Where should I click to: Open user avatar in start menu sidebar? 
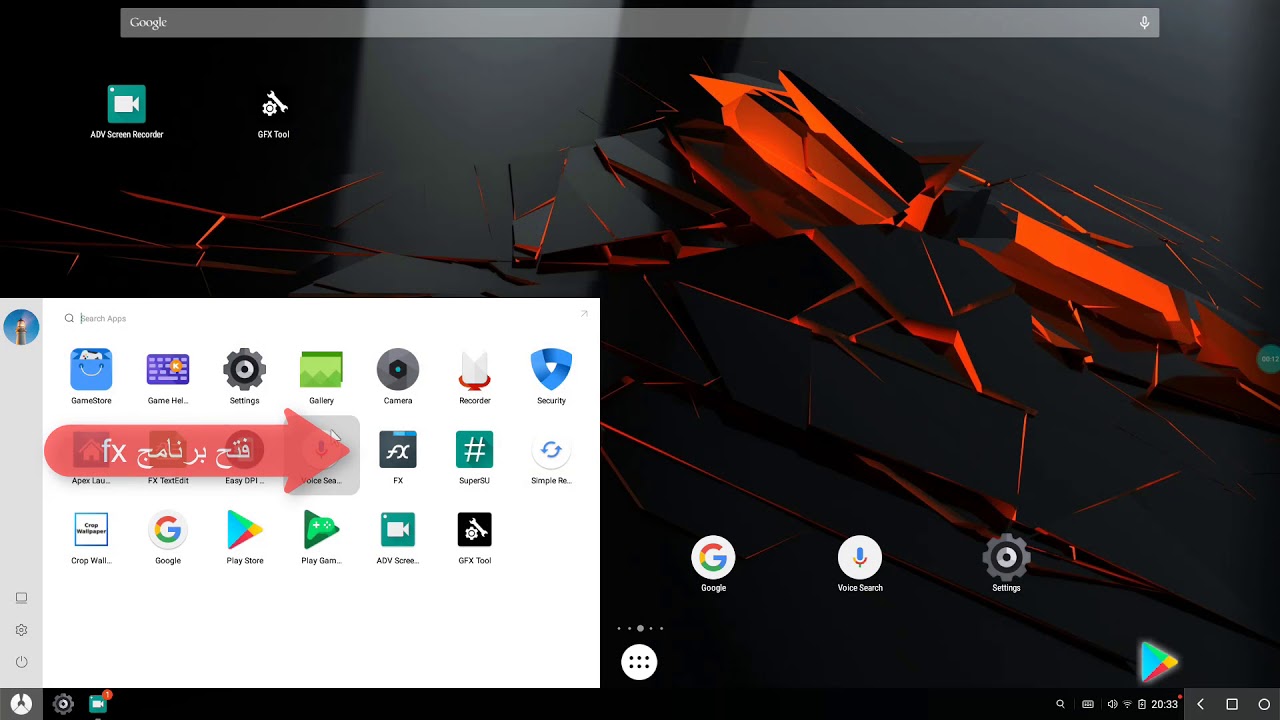(21, 327)
